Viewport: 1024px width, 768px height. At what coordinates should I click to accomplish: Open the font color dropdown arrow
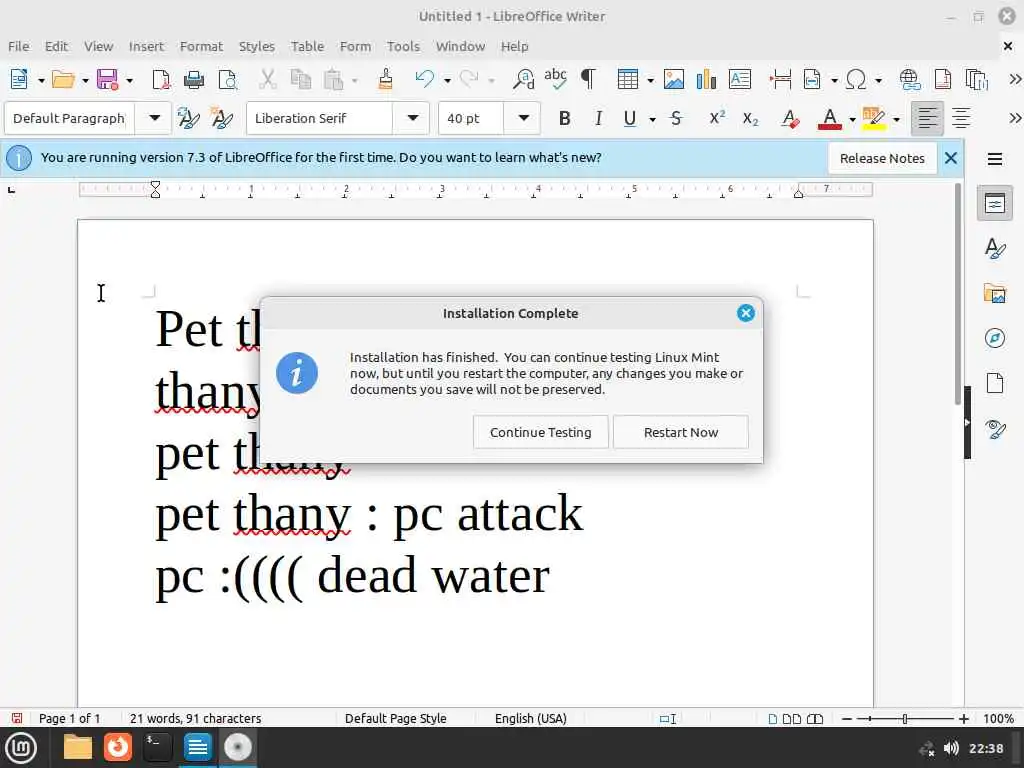pos(852,119)
